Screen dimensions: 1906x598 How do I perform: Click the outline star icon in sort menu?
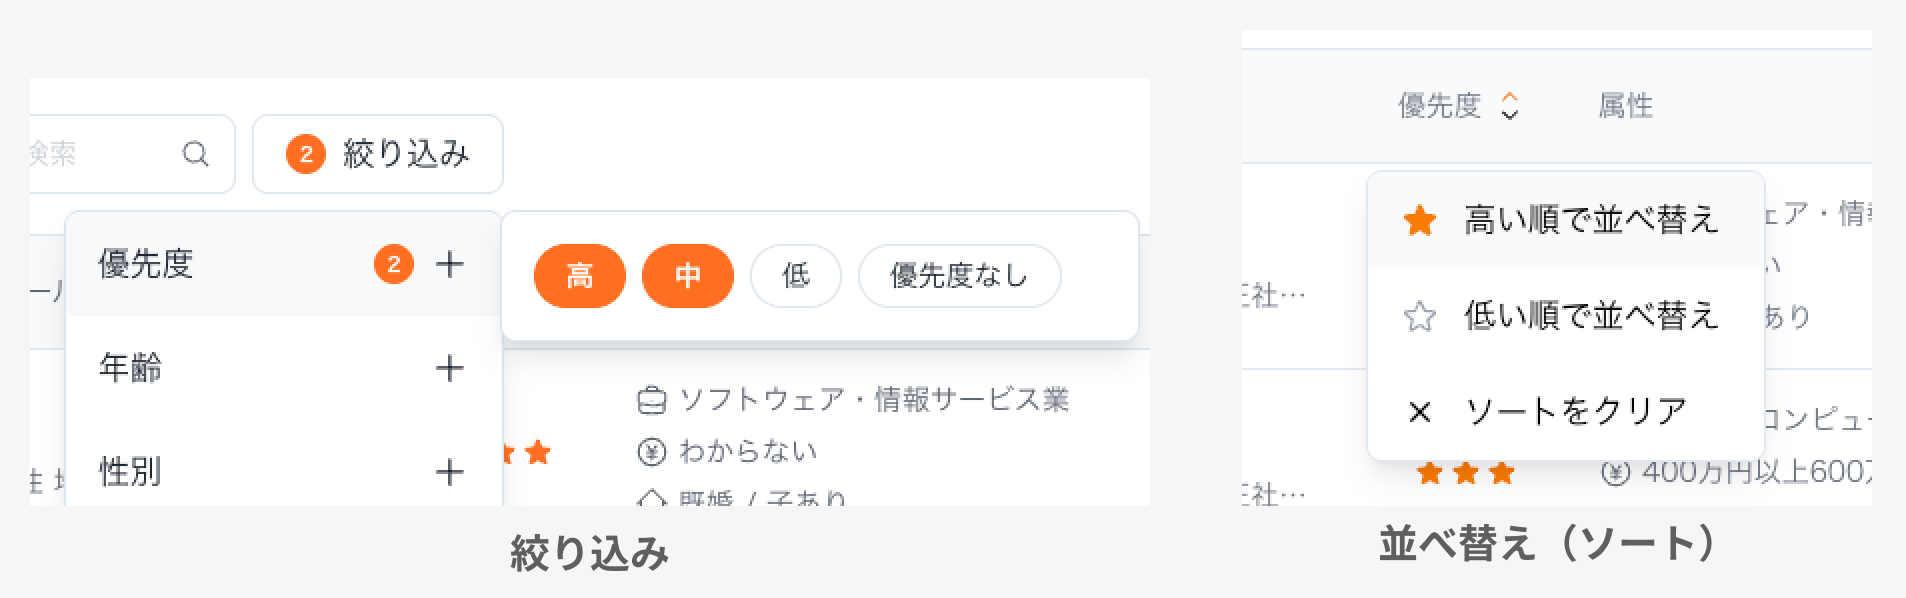click(1420, 317)
